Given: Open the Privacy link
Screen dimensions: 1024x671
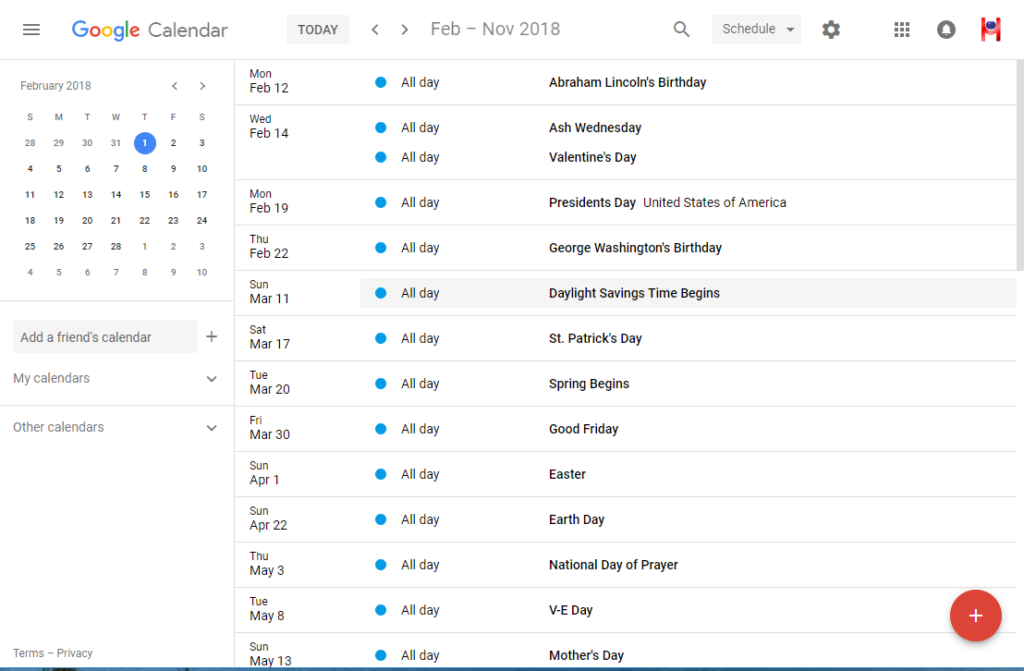Looking at the screenshot, I should click(x=74, y=653).
